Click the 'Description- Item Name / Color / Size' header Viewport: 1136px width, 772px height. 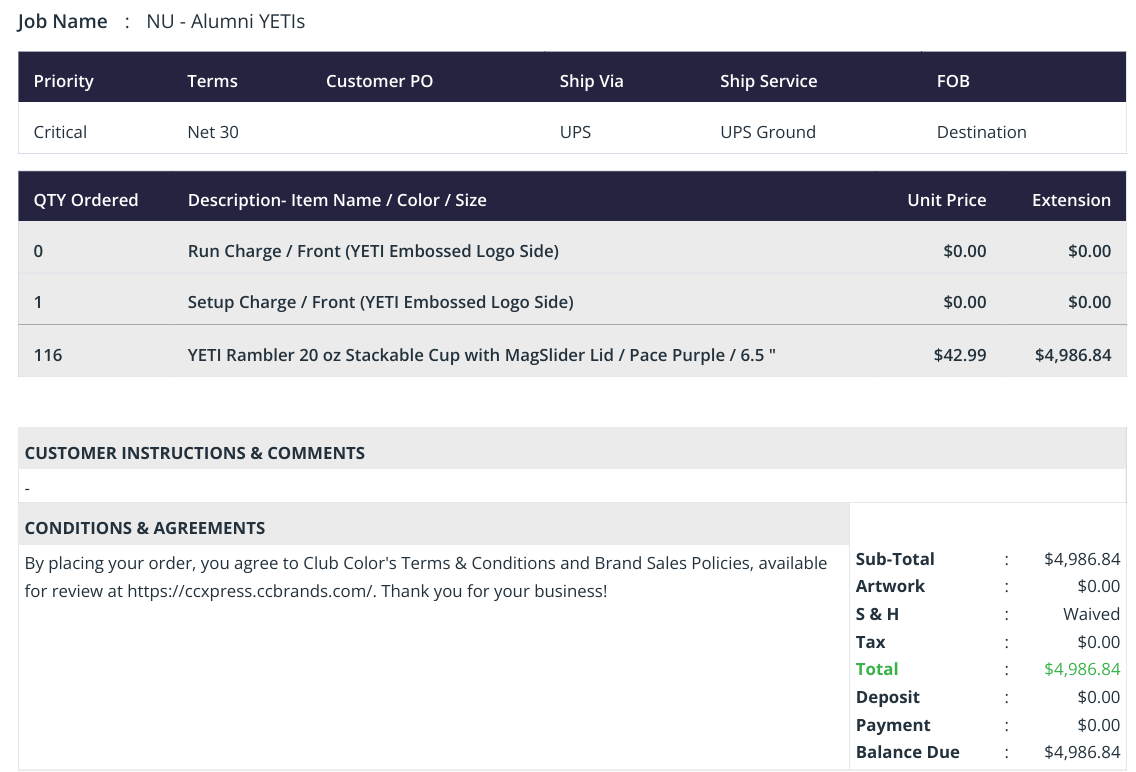[337, 200]
